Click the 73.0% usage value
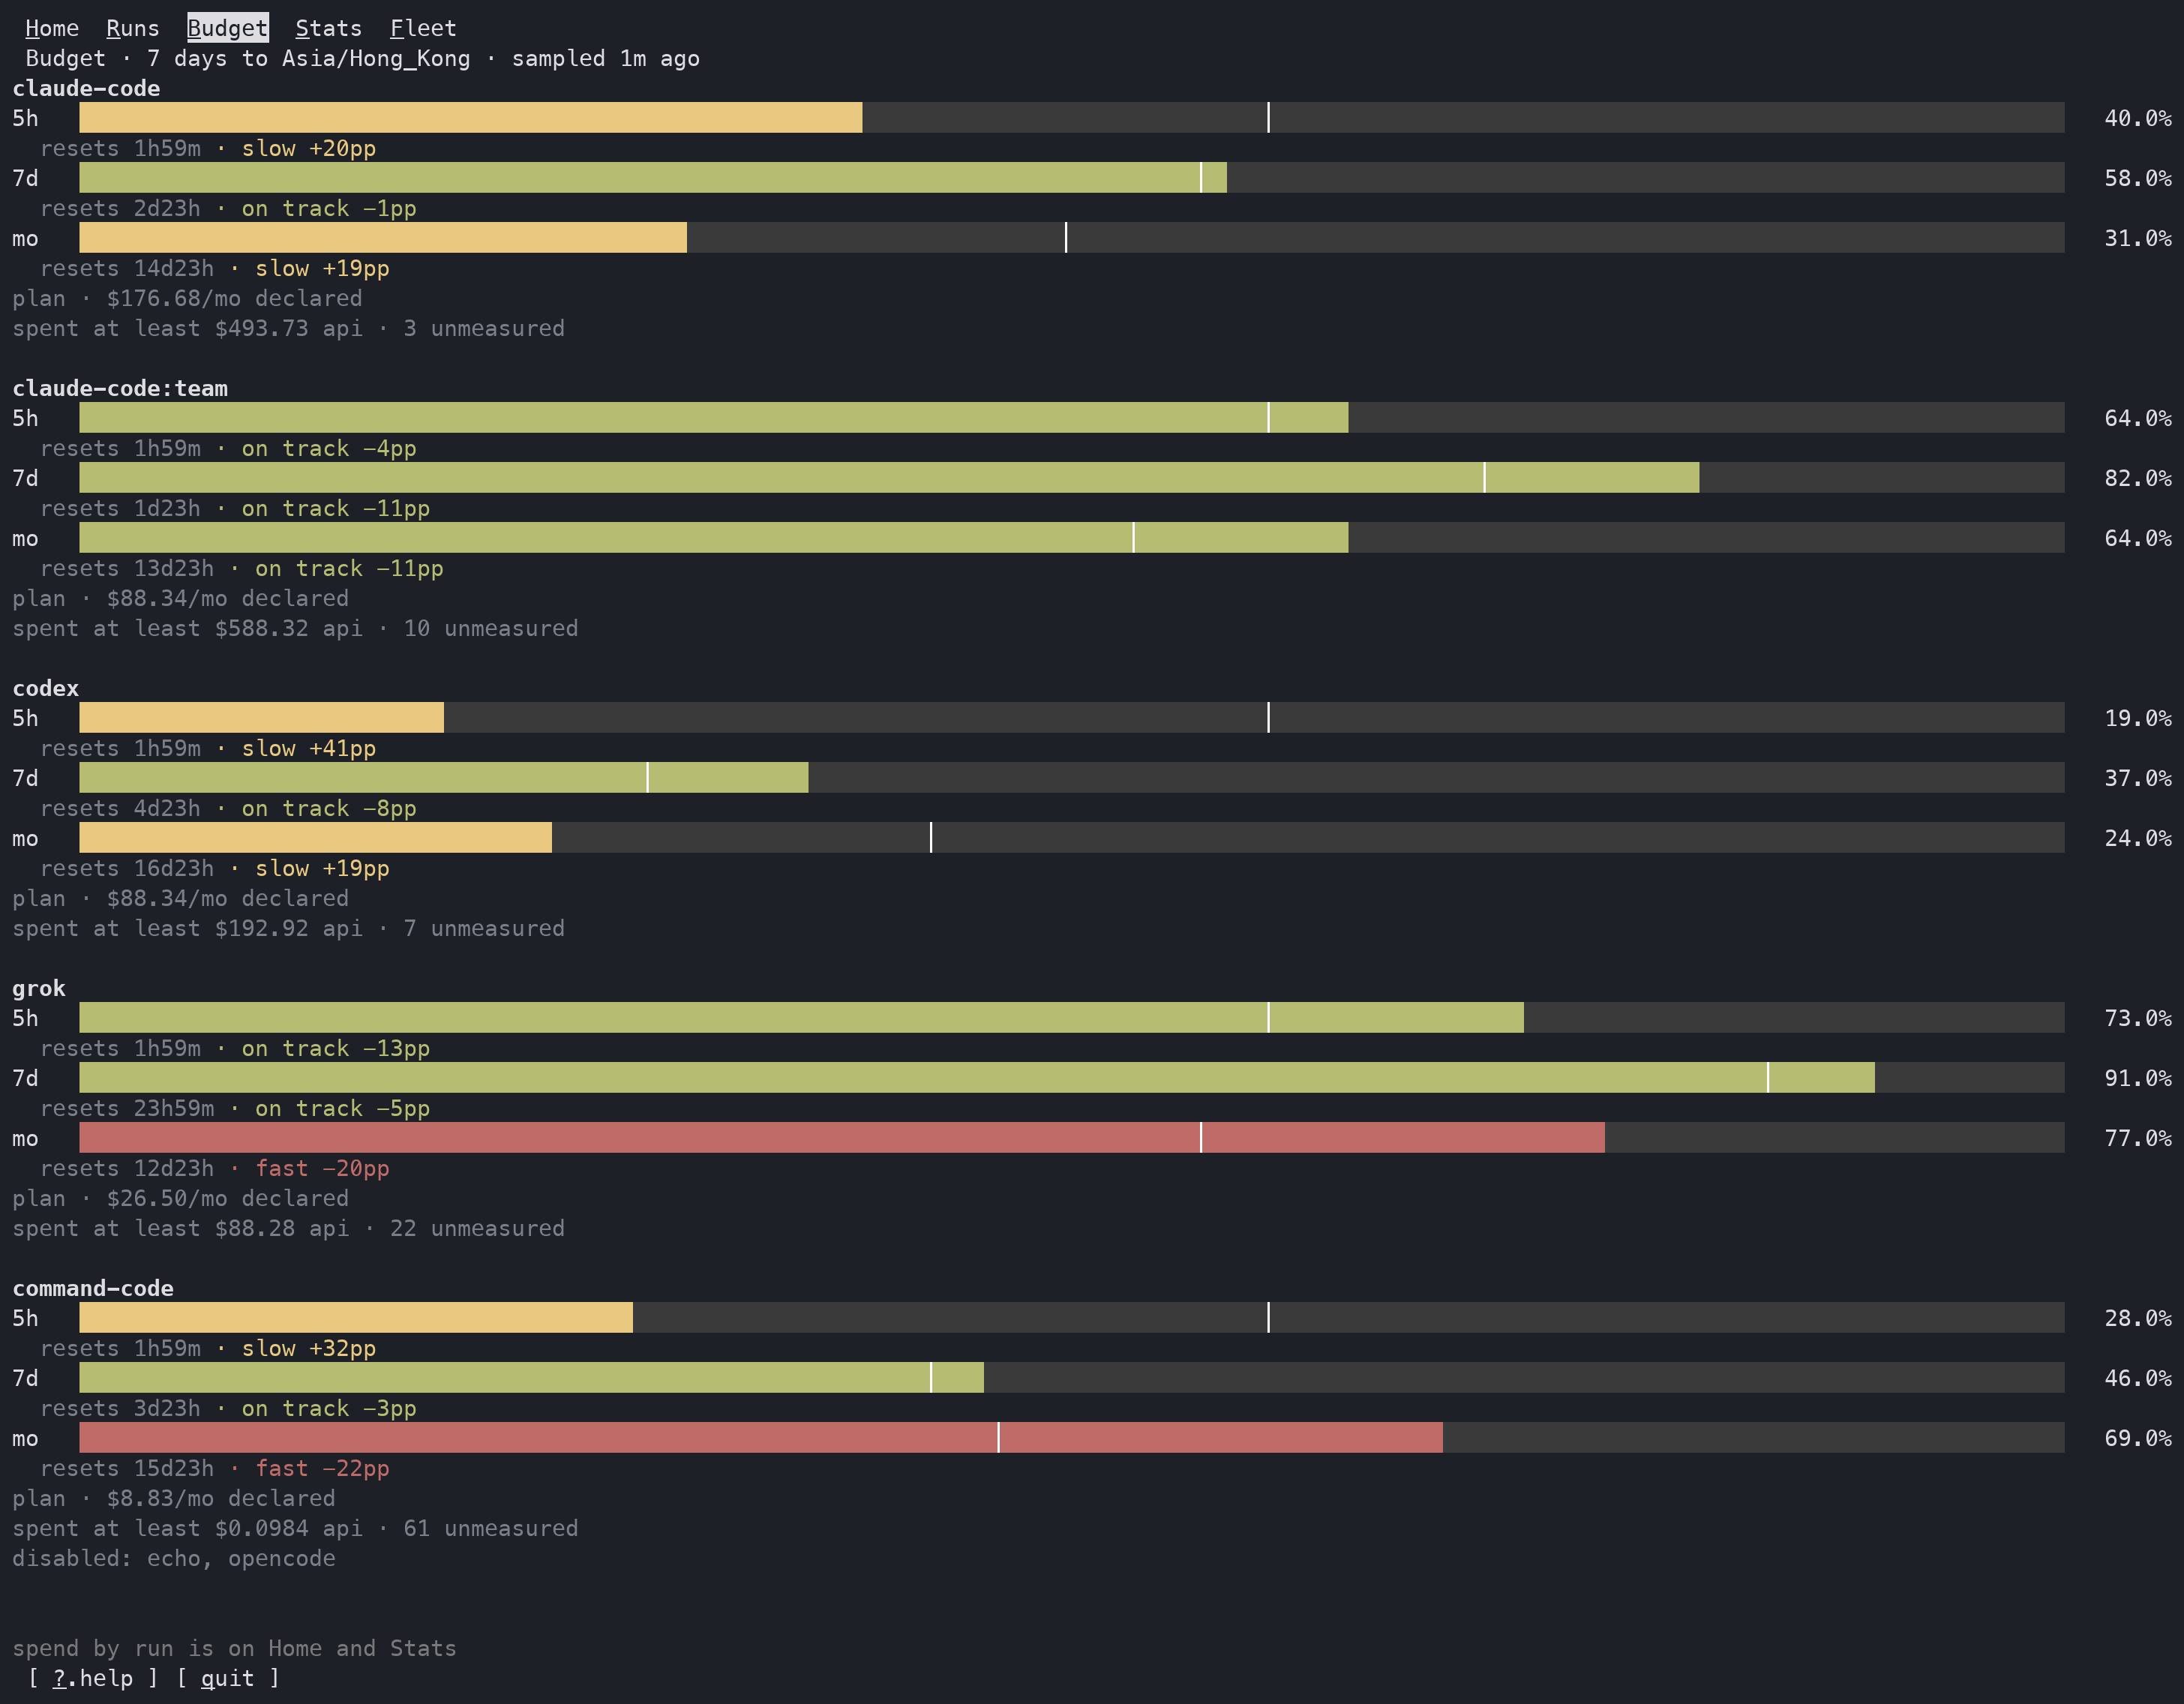 coord(2137,1018)
